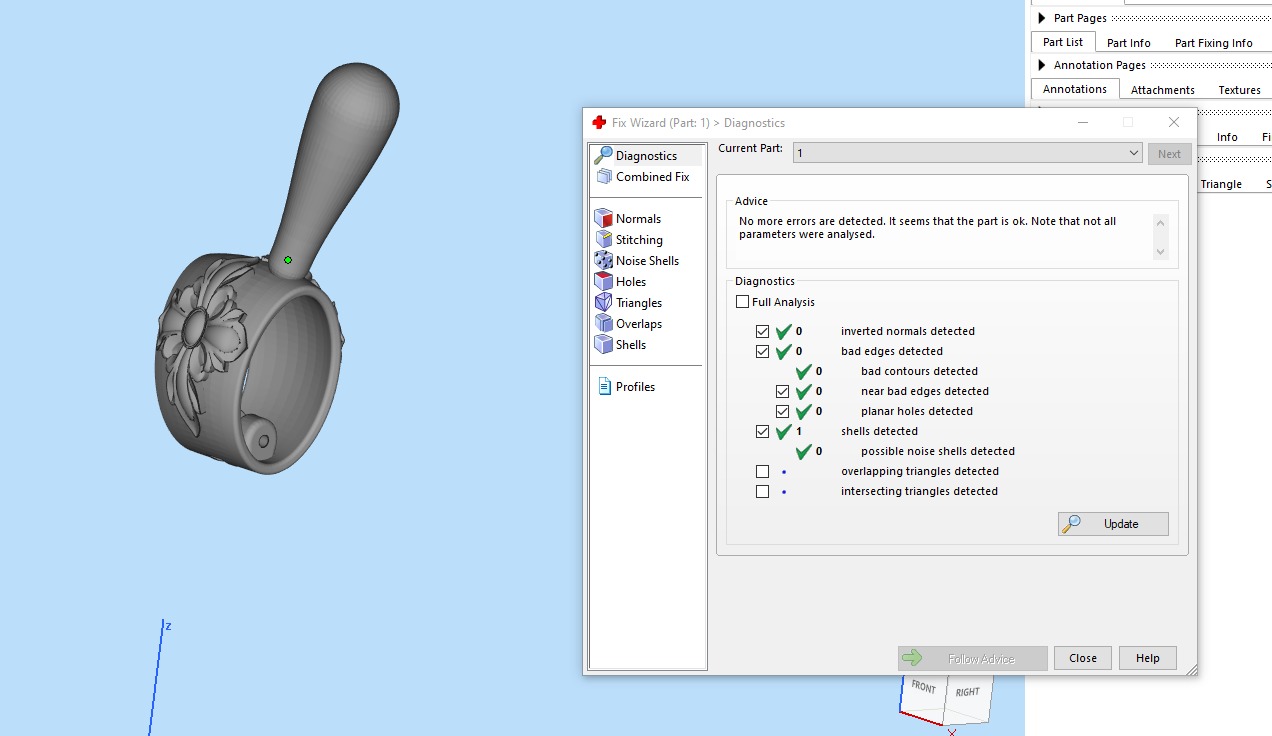Screen dimensions: 1272x736
Task: Uncheck planar holes detected
Action: click(783, 411)
